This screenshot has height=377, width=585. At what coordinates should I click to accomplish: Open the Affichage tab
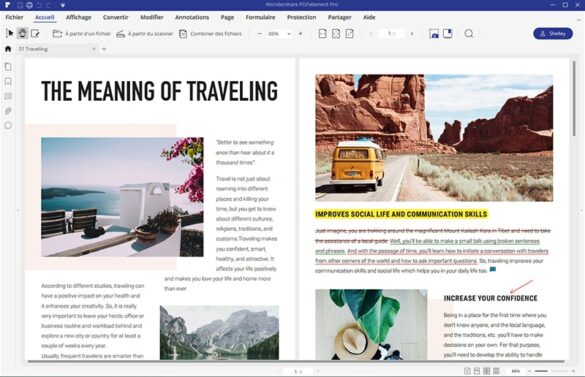pos(78,17)
